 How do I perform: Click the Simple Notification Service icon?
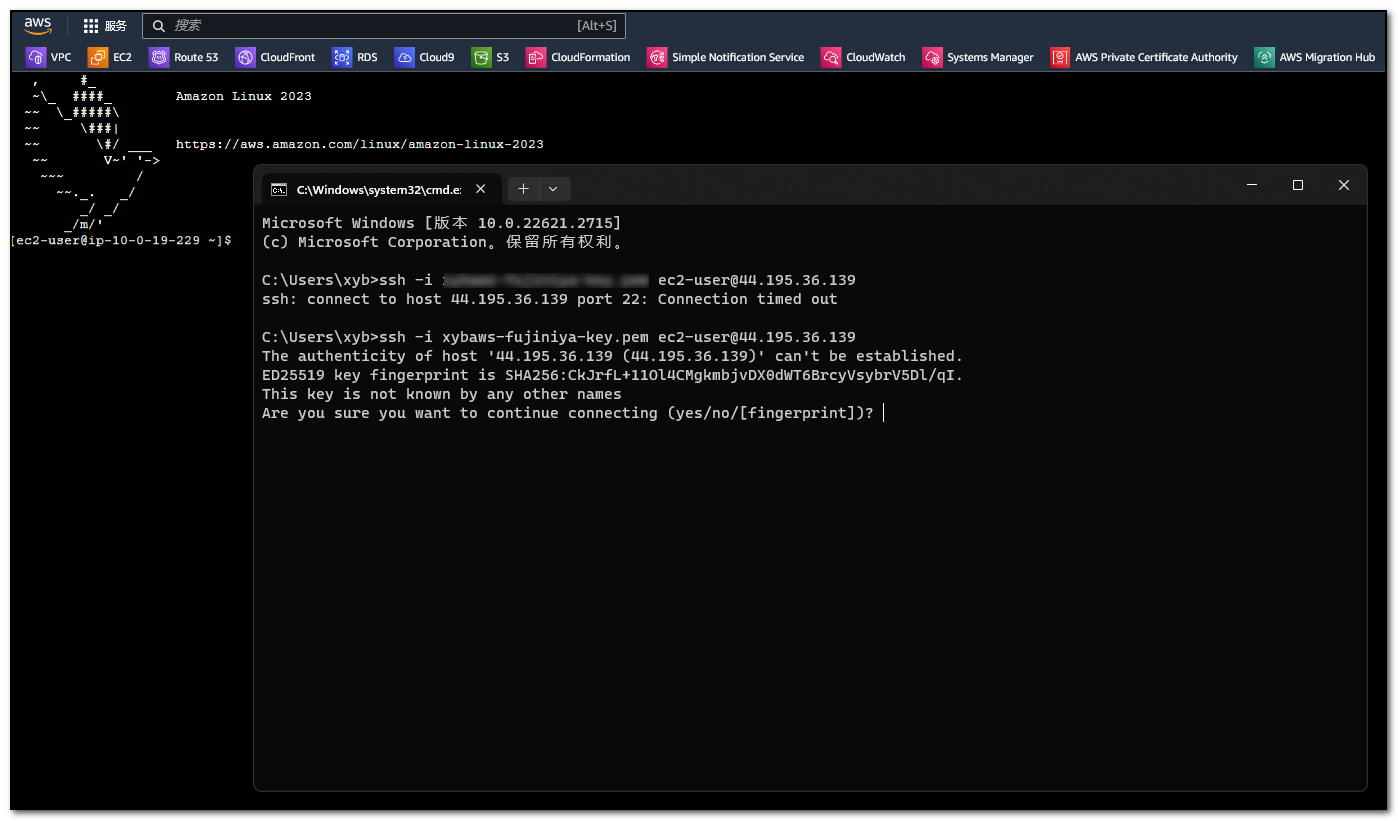657,58
